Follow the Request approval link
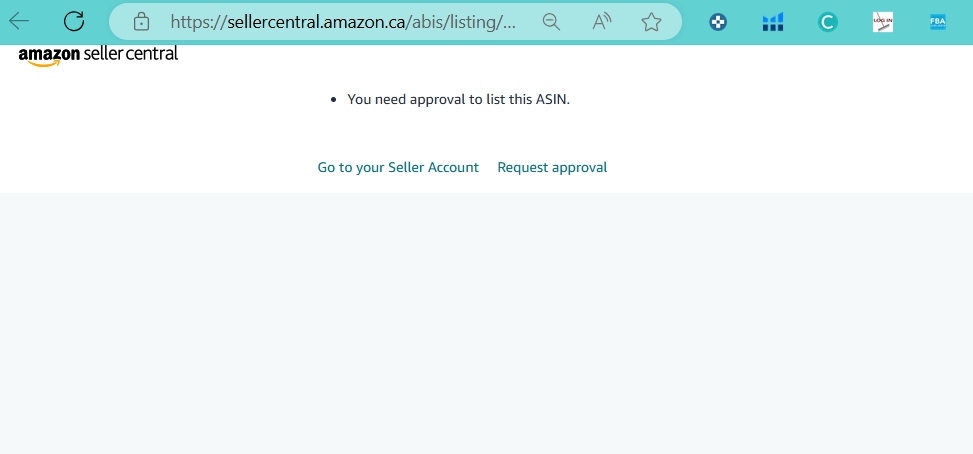The width and height of the screenshot is (973, 454). pos(552,167)
